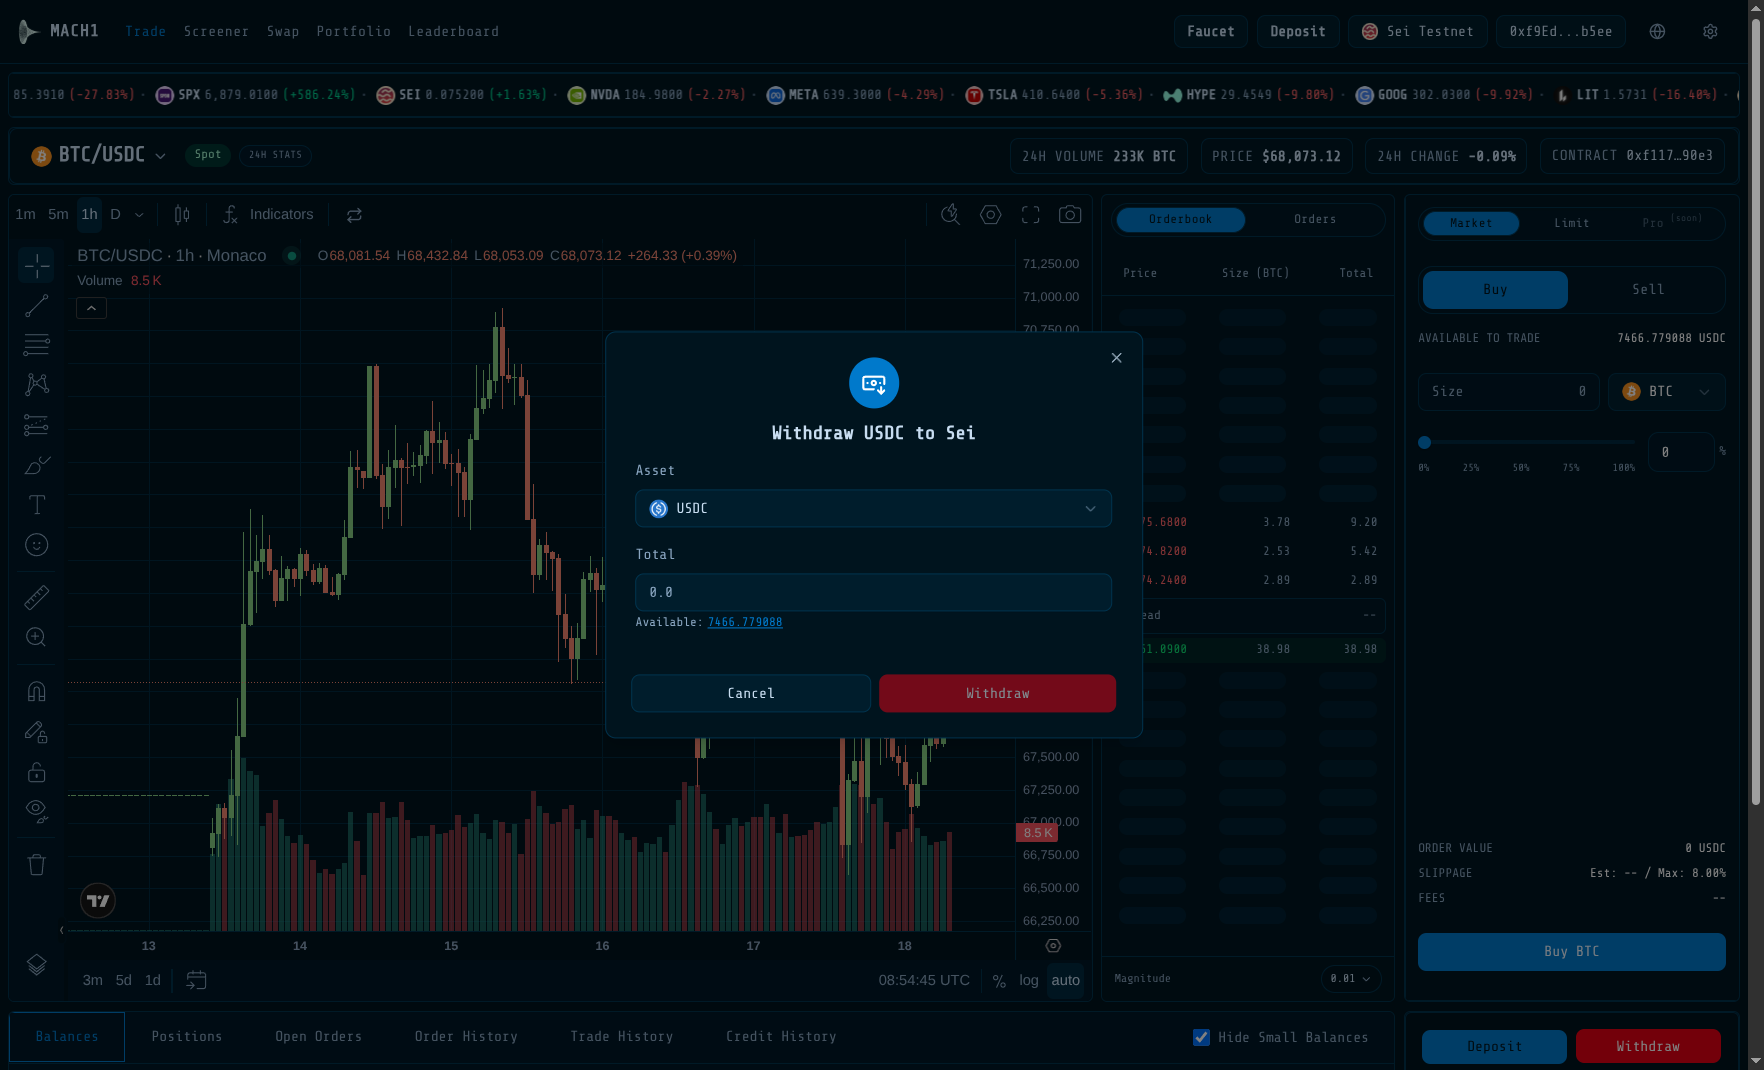This screenshot has width=1764, height=1070.
Task: Expand the timeframe interval chevron
Action: tap(139, 214)
